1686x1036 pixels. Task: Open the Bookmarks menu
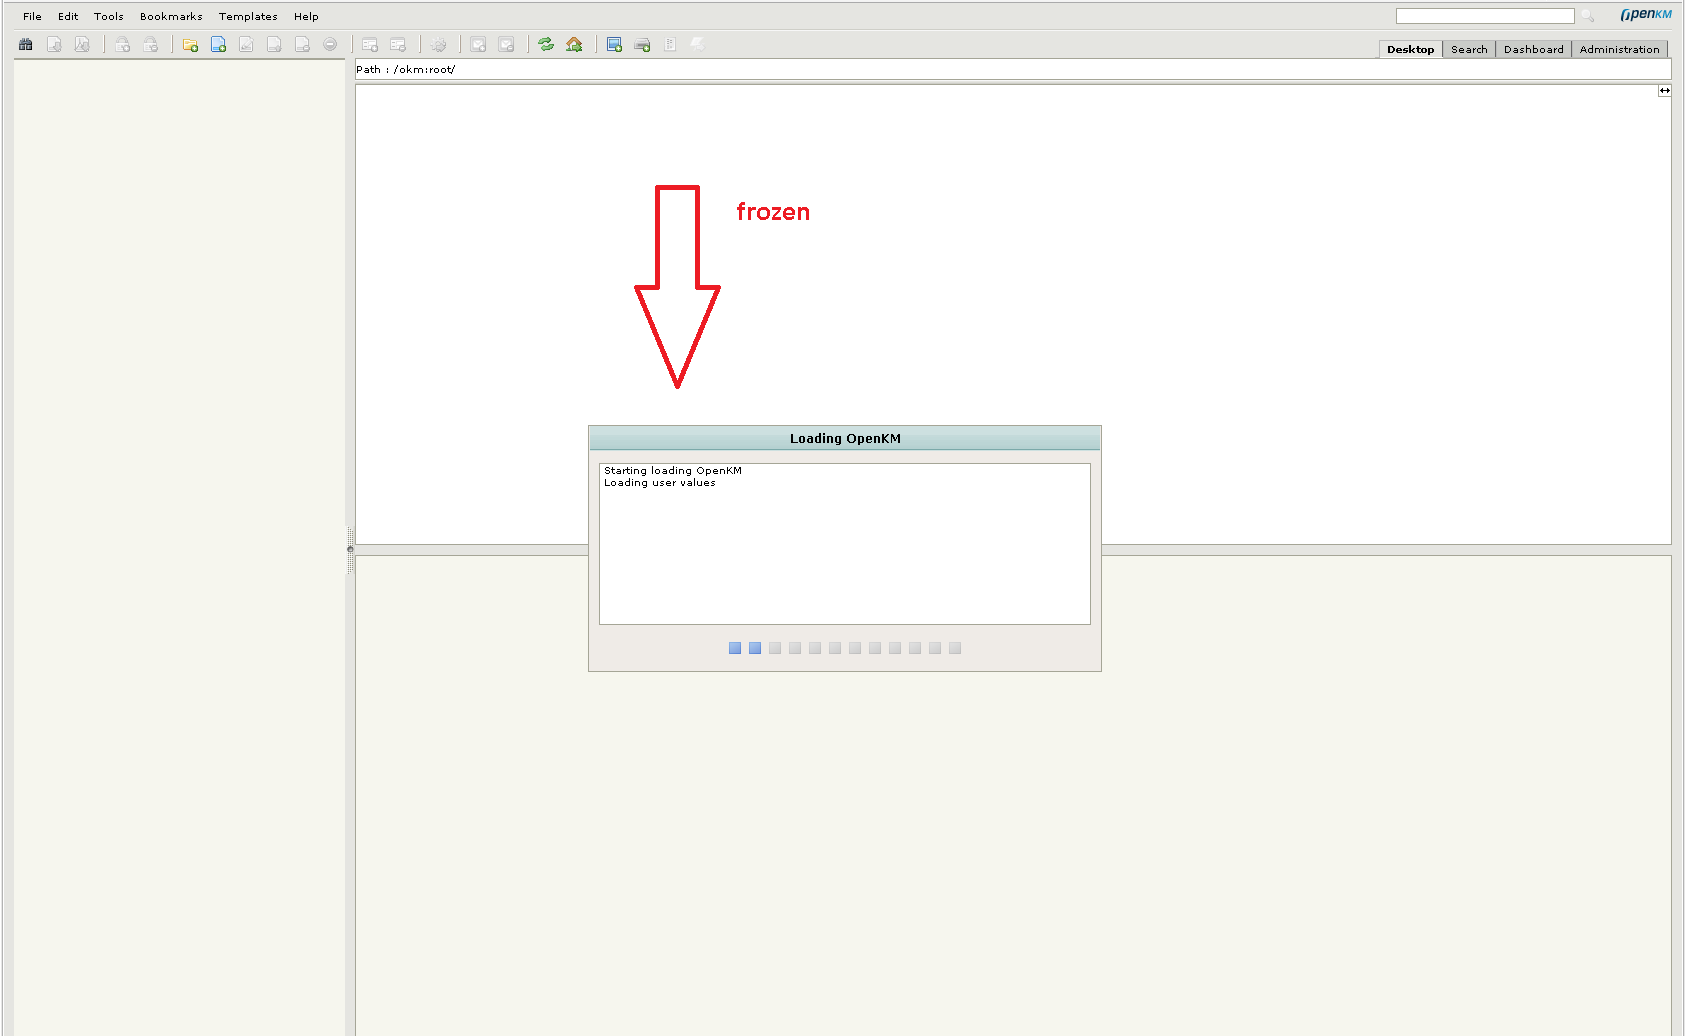(x=170, y=16)
